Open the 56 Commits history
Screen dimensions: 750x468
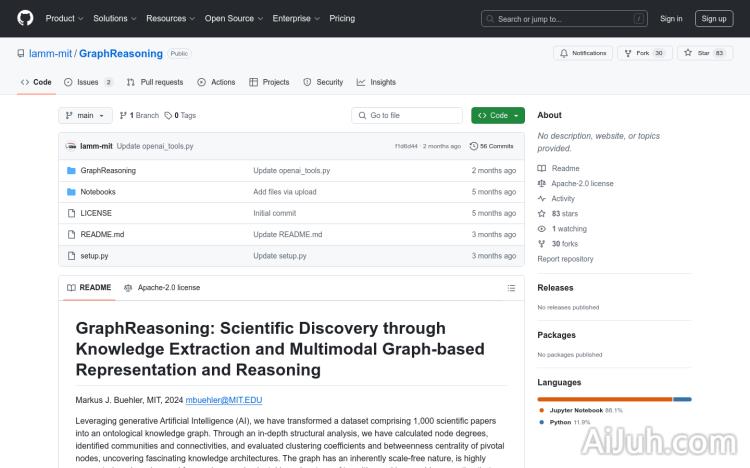click(491, 146)
